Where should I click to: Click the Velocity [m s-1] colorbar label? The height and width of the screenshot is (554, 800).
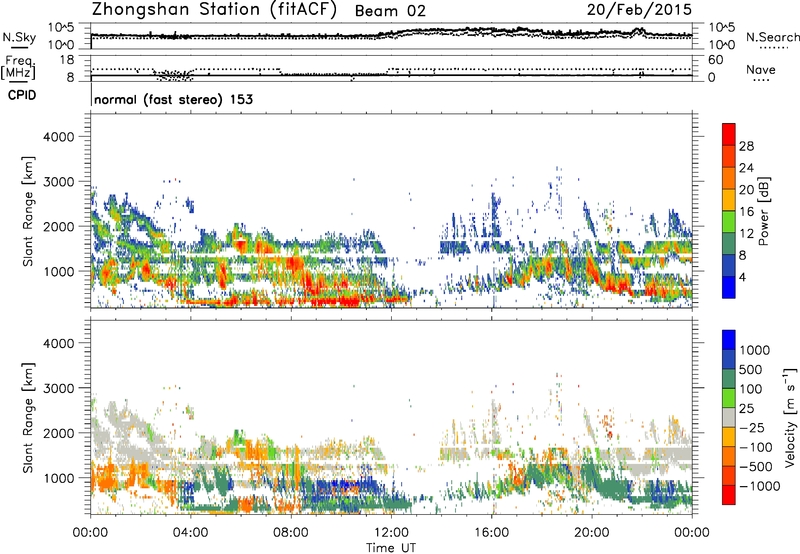[x=790, y=417]
